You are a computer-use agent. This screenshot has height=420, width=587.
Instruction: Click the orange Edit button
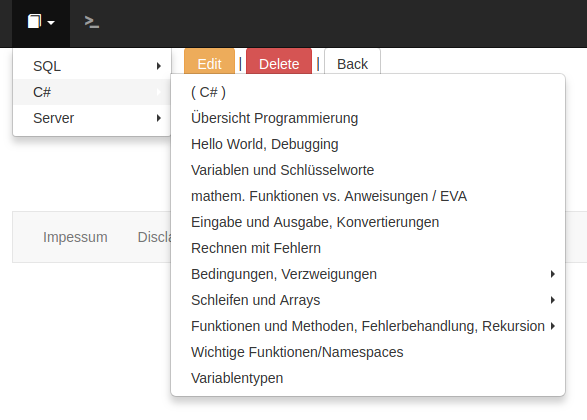pyautogui.click(x=209, y=62)
